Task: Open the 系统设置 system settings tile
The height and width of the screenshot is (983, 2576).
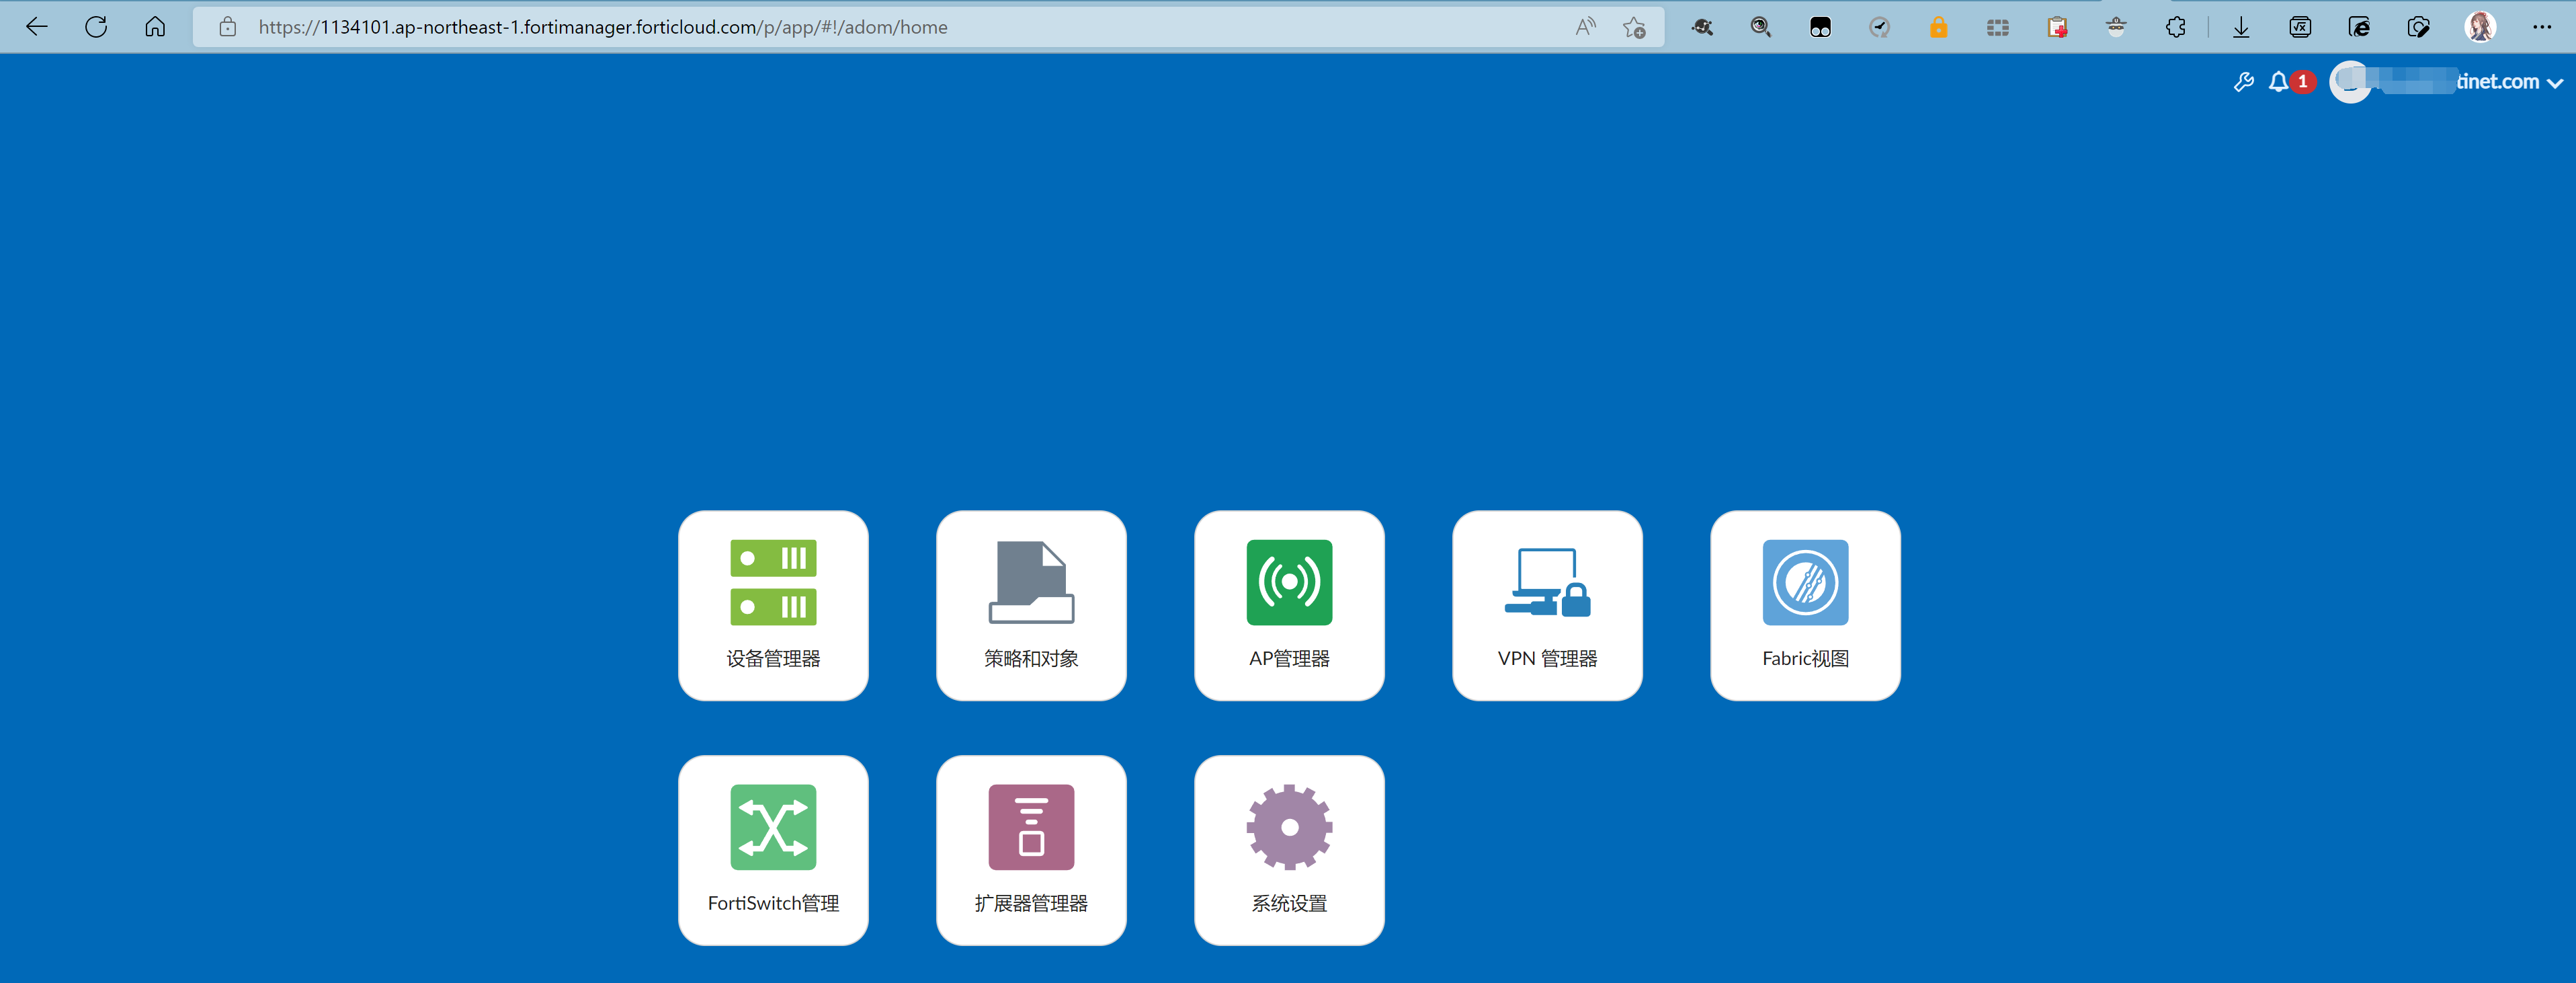Action: click(x=1289, y=849)
